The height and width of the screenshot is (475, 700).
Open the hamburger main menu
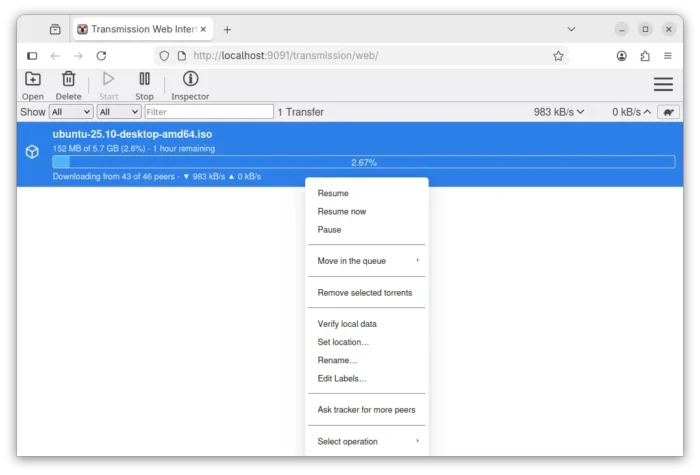(x=663, y=85)
